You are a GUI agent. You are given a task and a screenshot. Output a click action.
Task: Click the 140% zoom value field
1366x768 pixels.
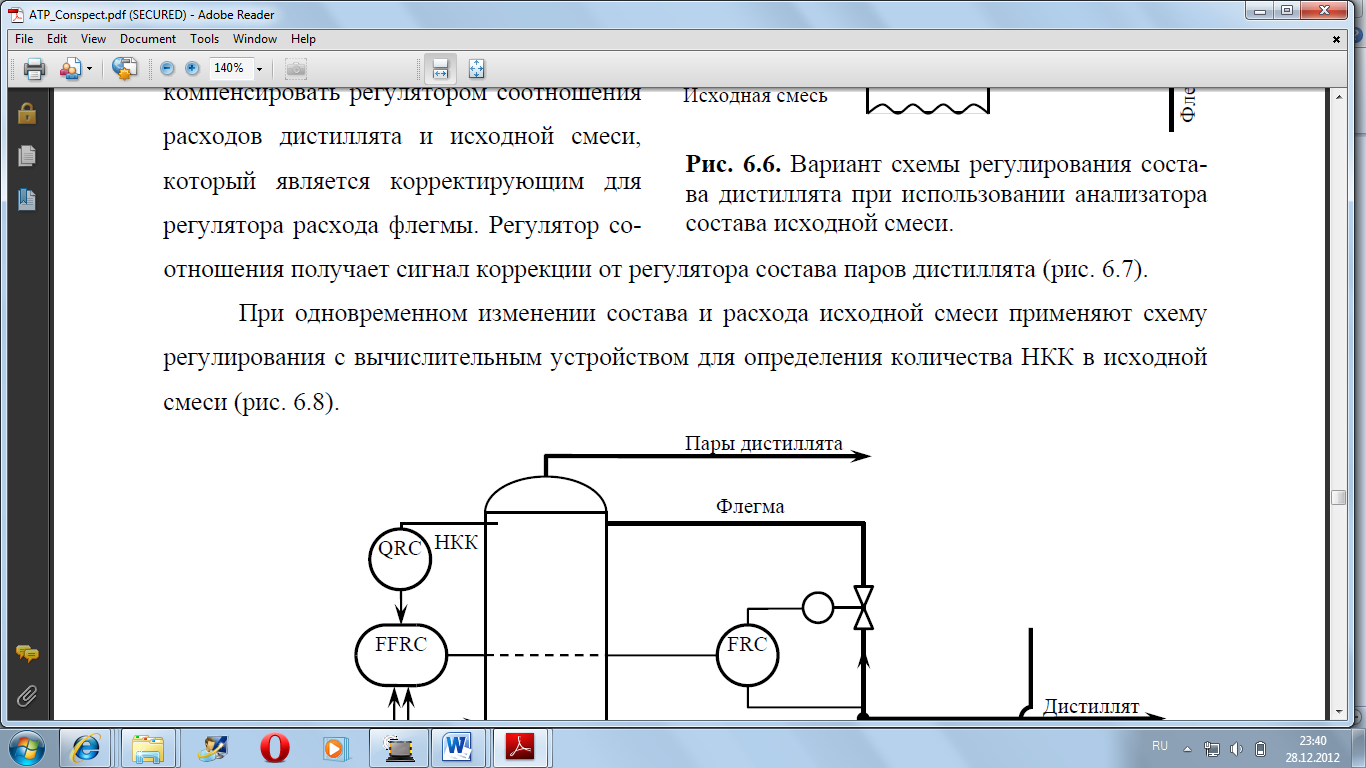tap(229, 68)
